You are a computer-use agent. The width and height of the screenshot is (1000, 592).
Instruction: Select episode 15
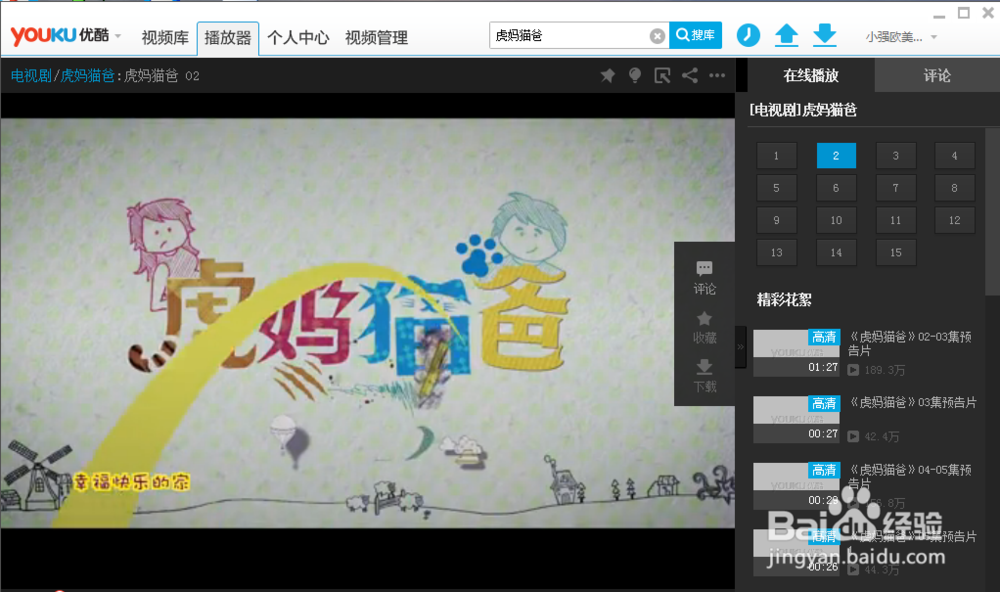895,253
